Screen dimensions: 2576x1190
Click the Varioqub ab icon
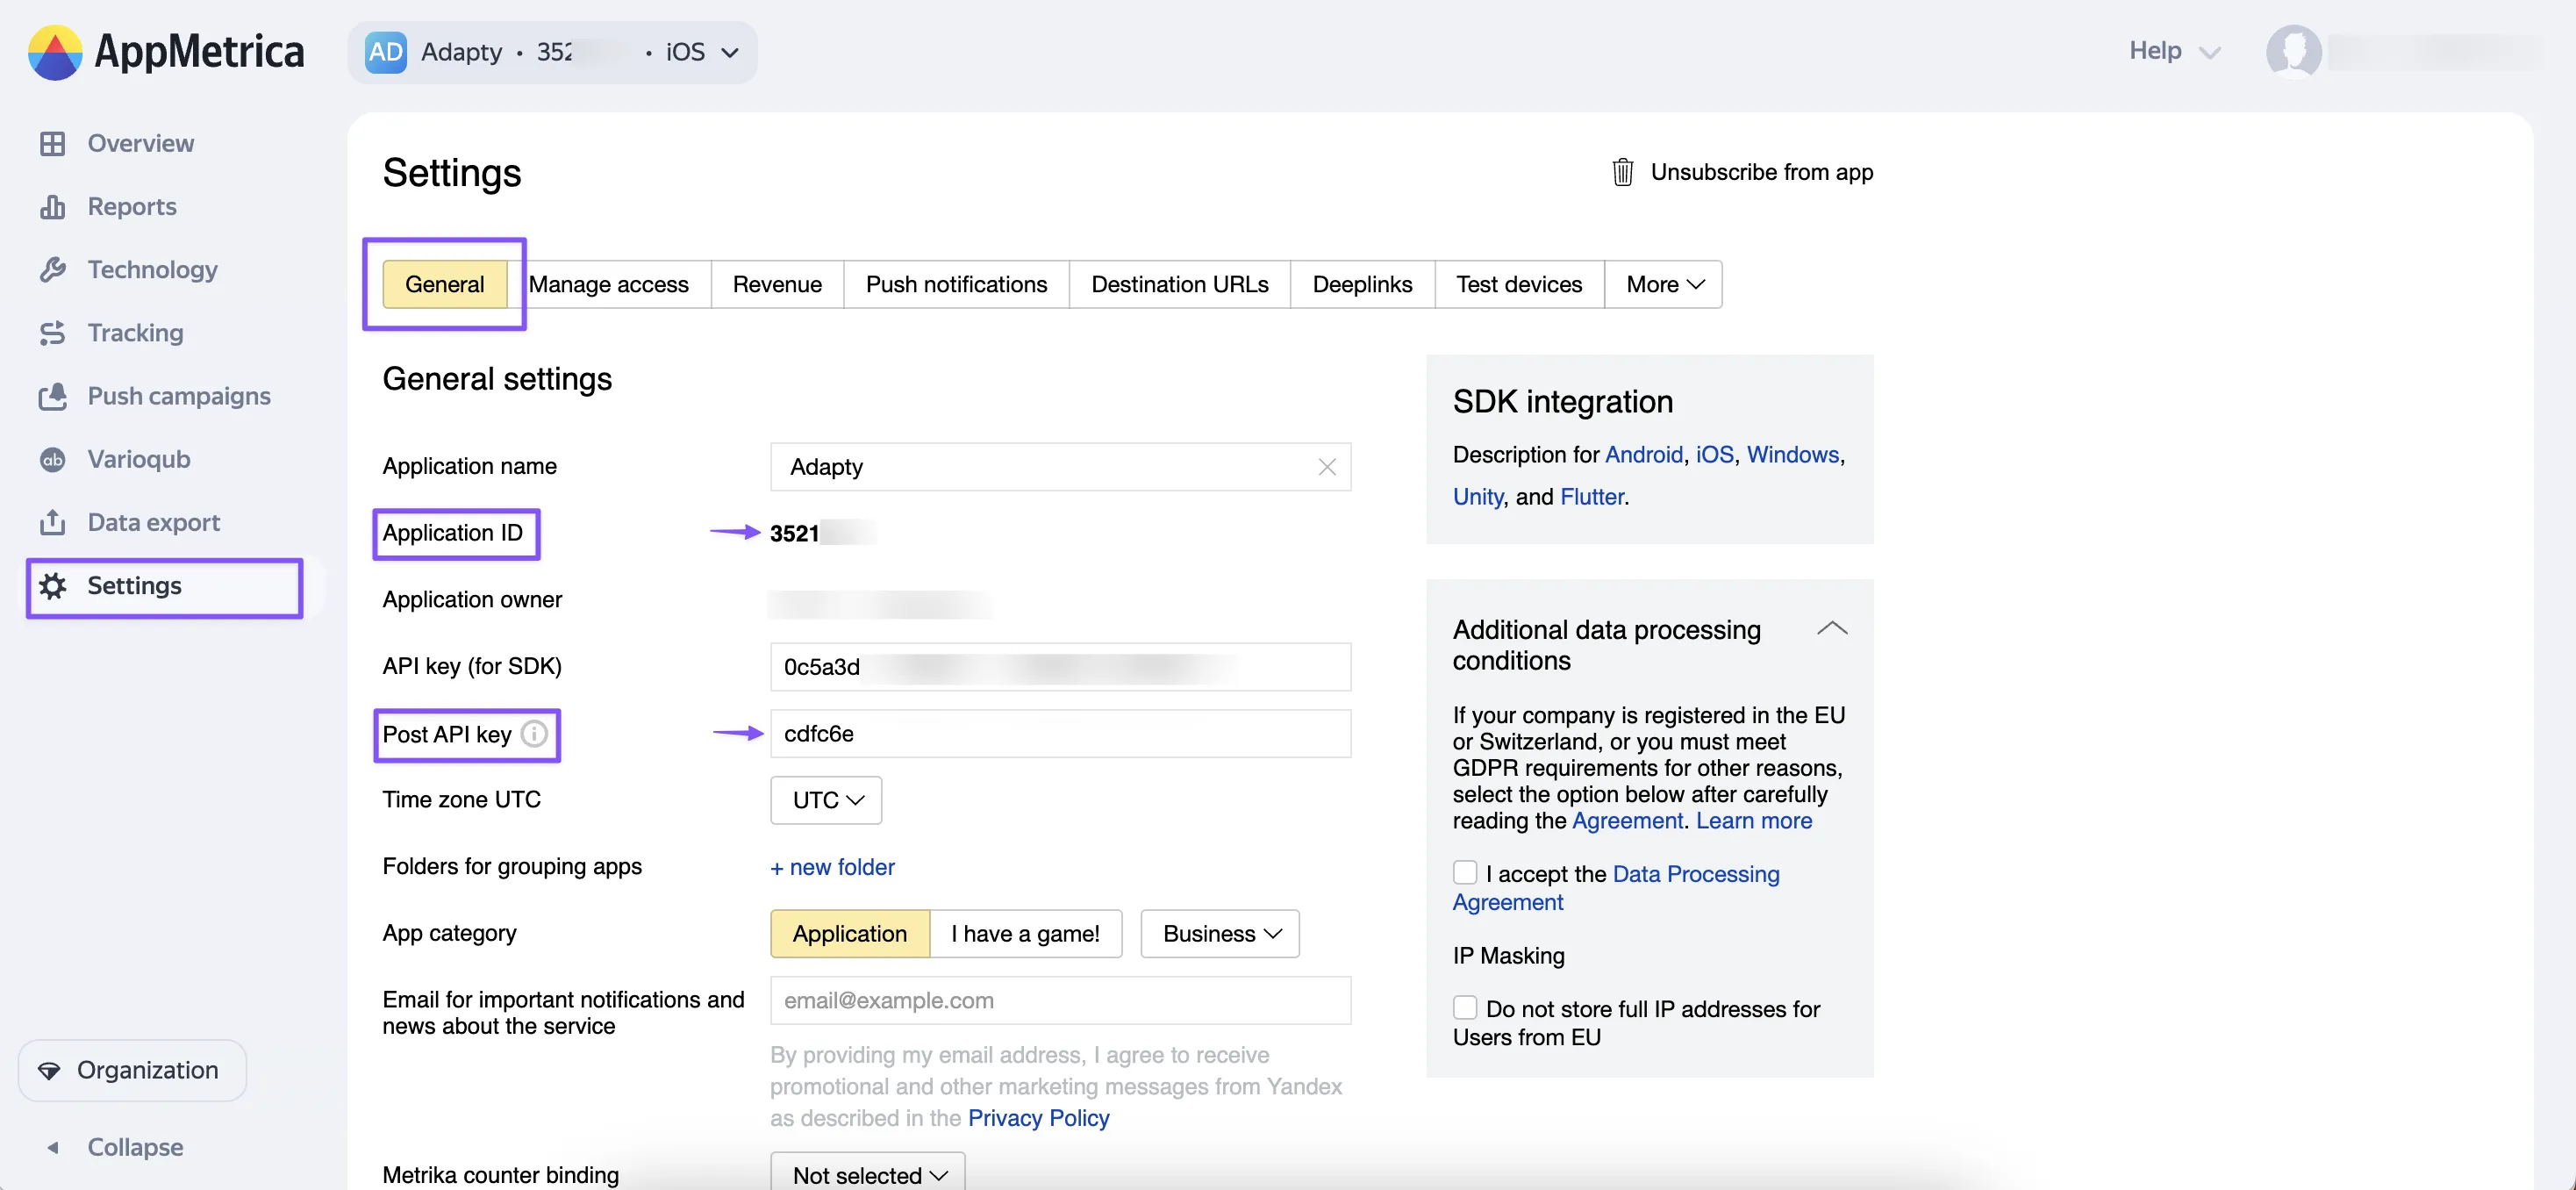52,459
